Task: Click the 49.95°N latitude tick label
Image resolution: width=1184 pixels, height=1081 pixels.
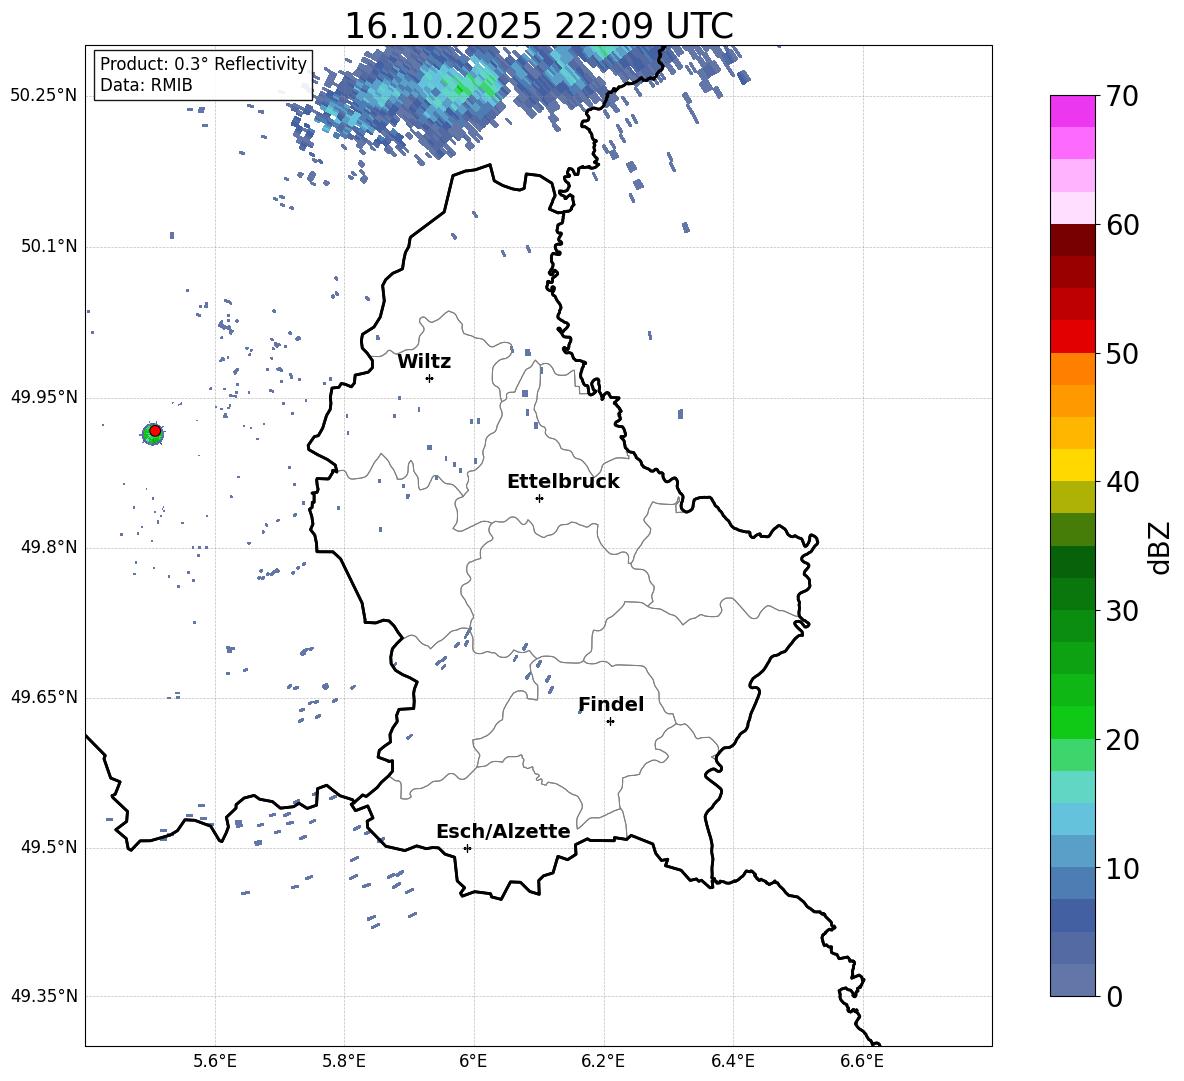Action: point(44,397)
